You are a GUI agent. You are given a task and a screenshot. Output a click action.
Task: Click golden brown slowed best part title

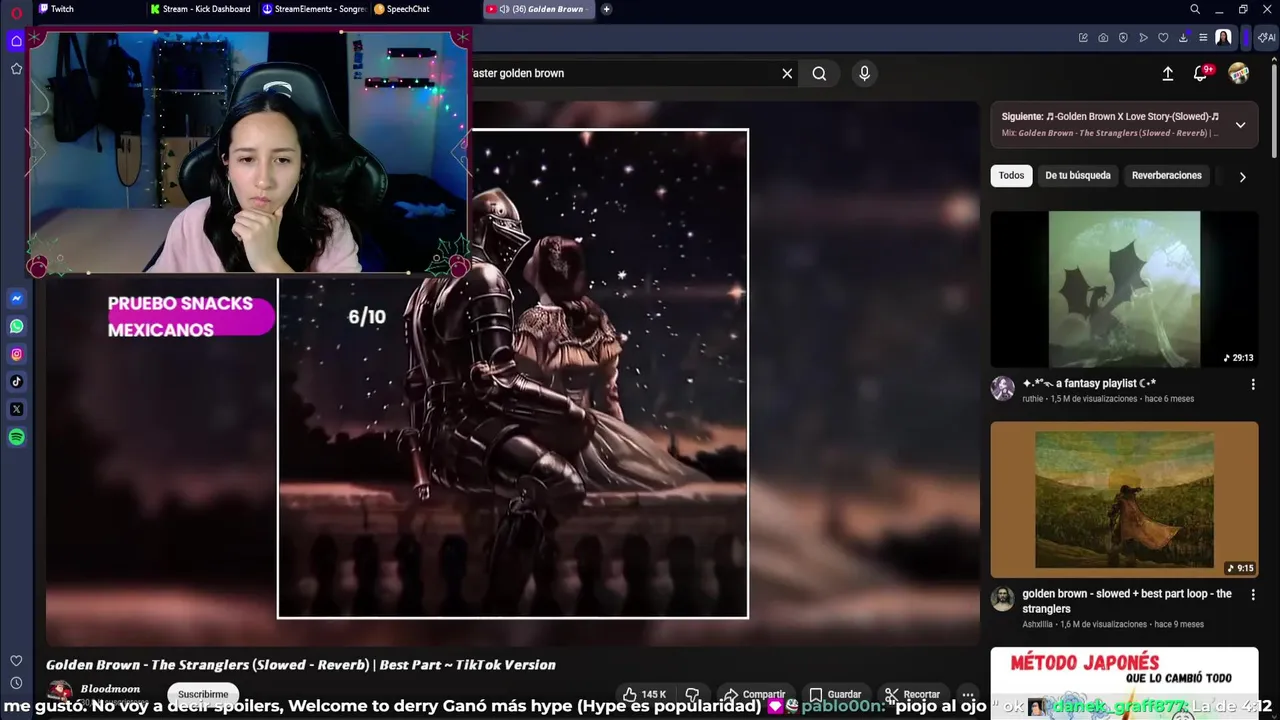coord(1127,601)
